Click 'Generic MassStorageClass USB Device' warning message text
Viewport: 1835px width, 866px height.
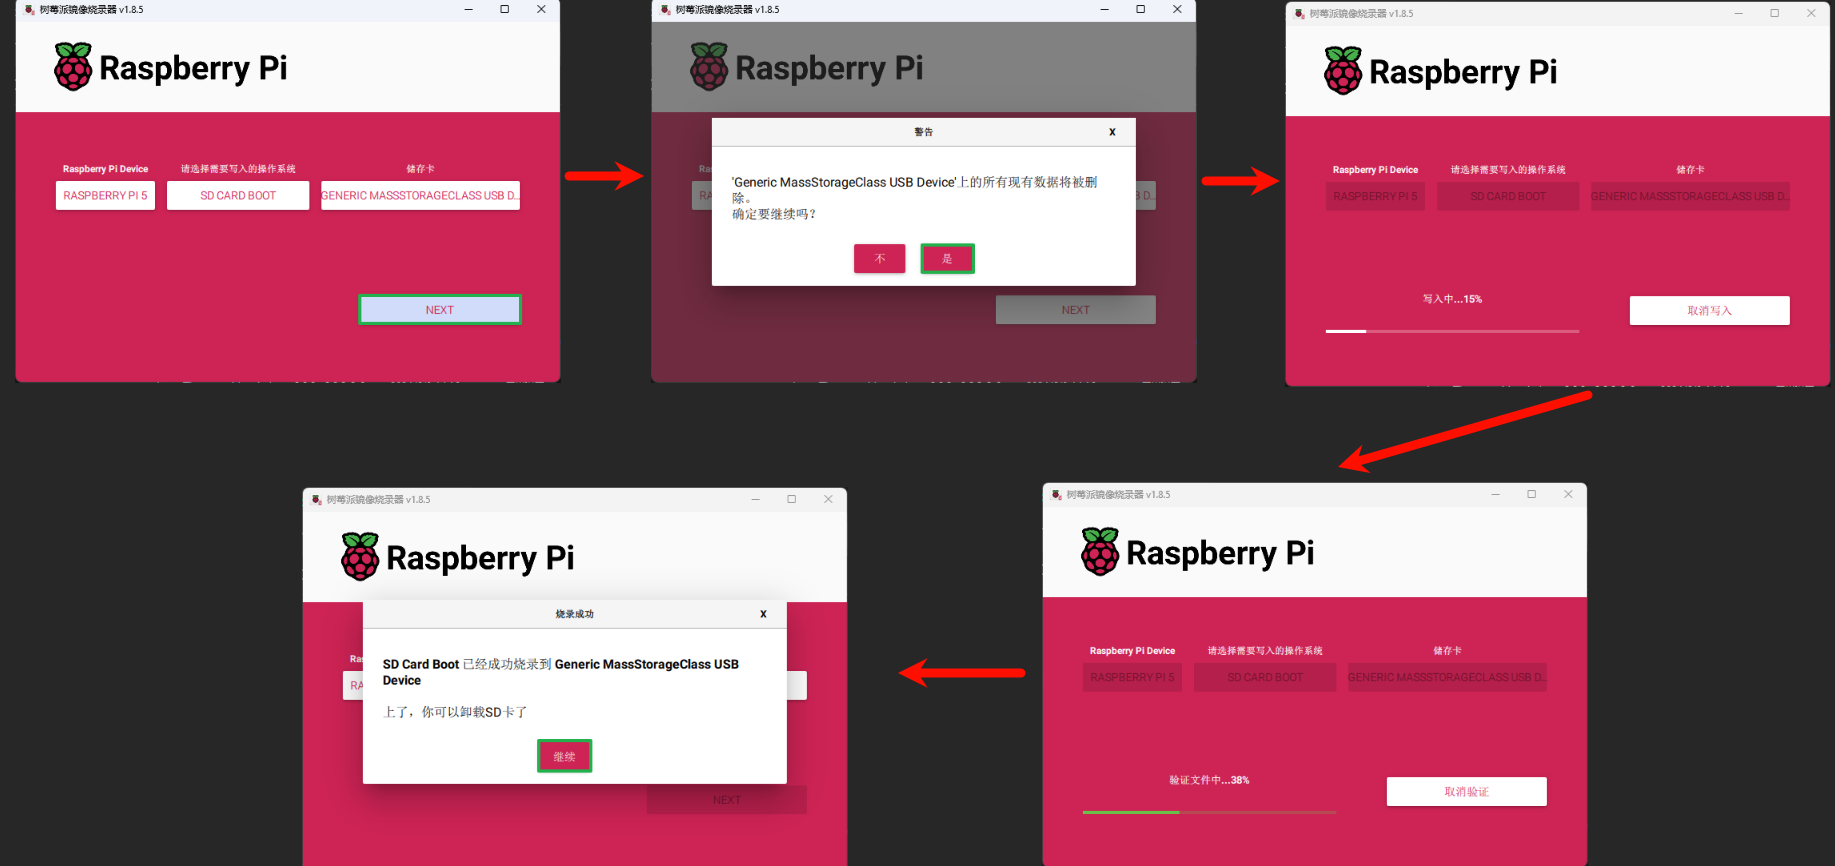tap(914, 190)
